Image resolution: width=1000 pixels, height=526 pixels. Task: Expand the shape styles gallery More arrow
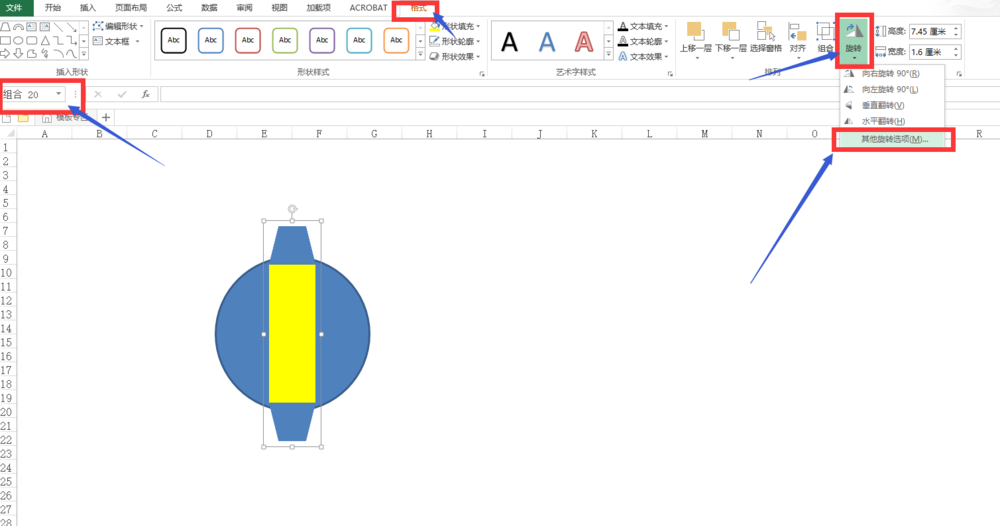coord(420,55)
